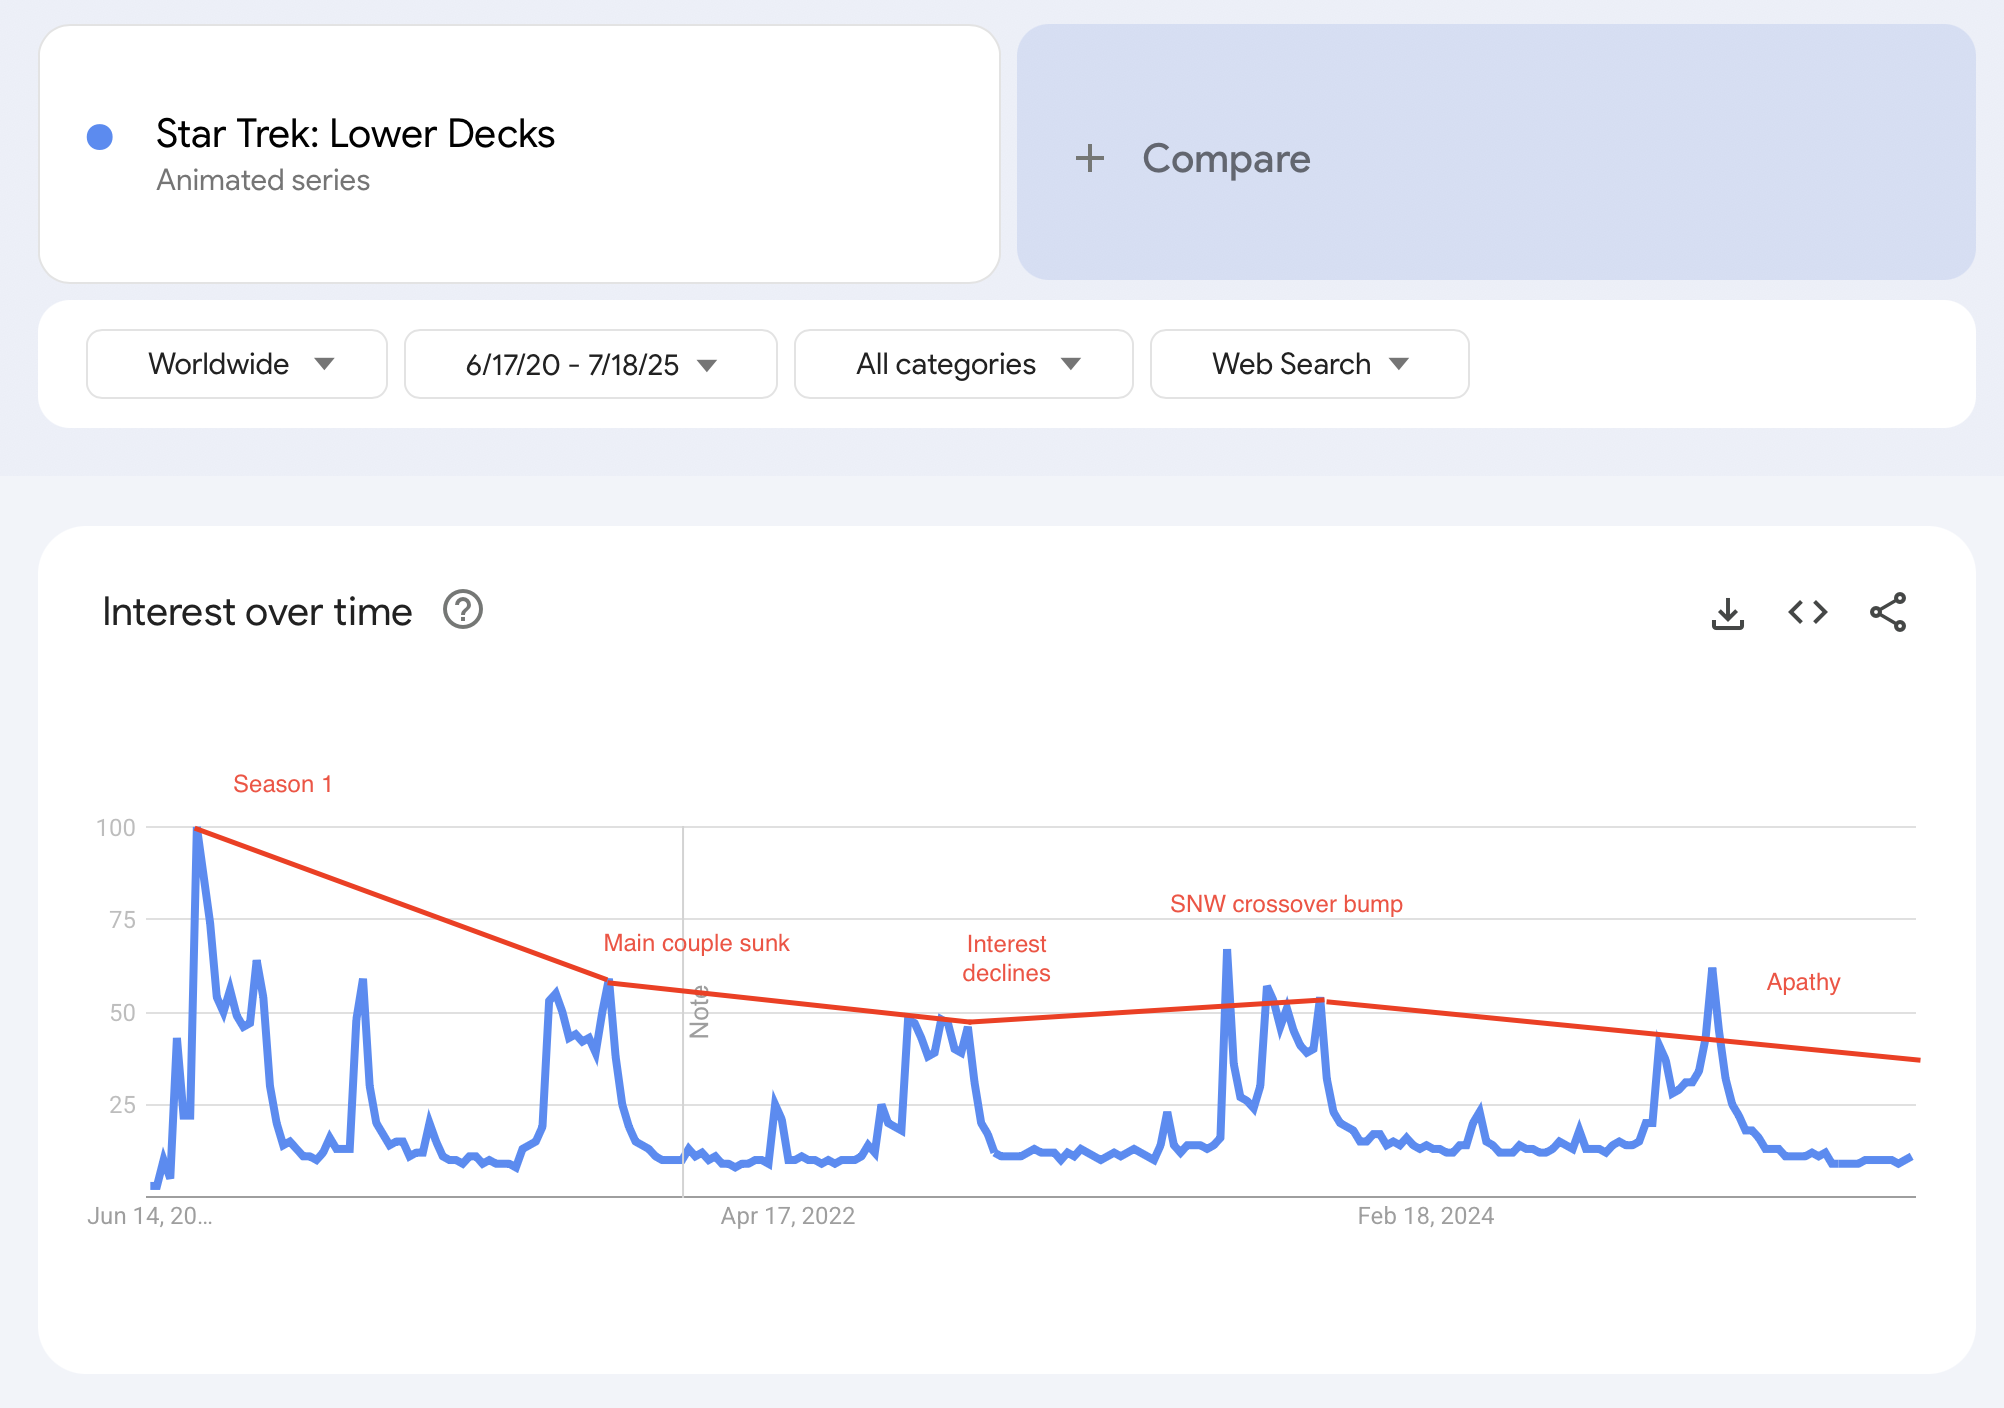This screenshot has width=2004, height=1408.
Task: Open the 6/17/20 - 7/18/25 date range dropdown
Action: tap(591, 364)
